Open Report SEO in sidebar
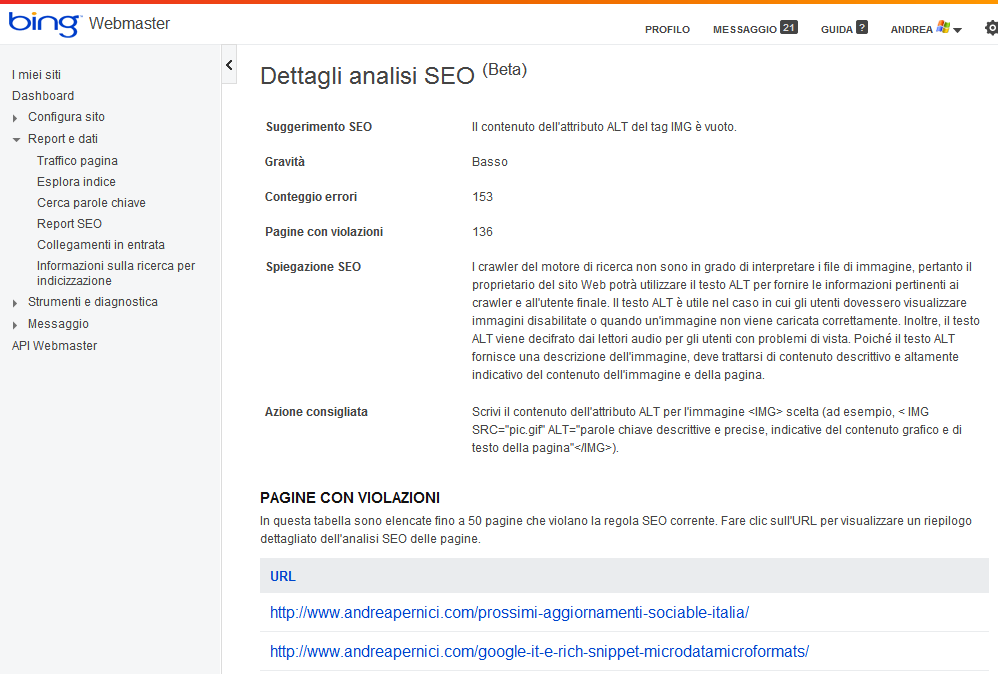The width and height of the screenshot is (998, 674). pos(69,224)
